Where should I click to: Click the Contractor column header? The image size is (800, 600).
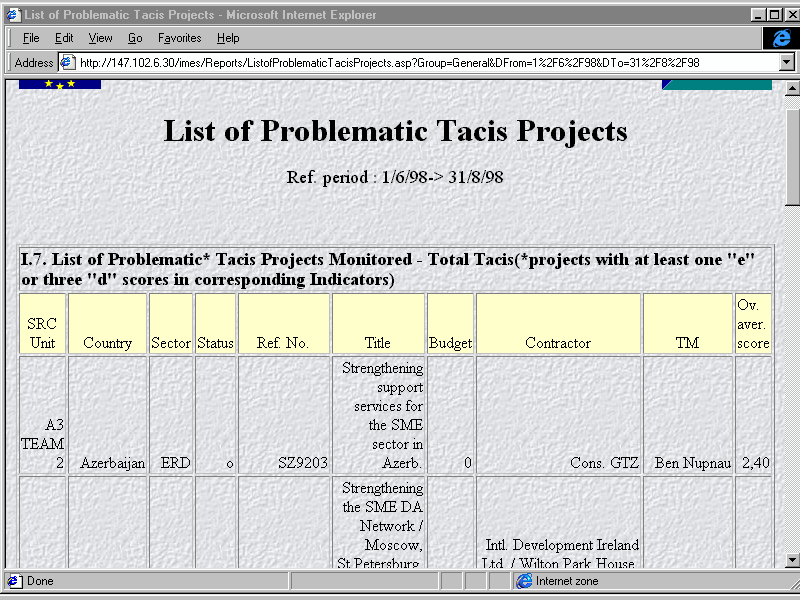click(x=558, y=343)
